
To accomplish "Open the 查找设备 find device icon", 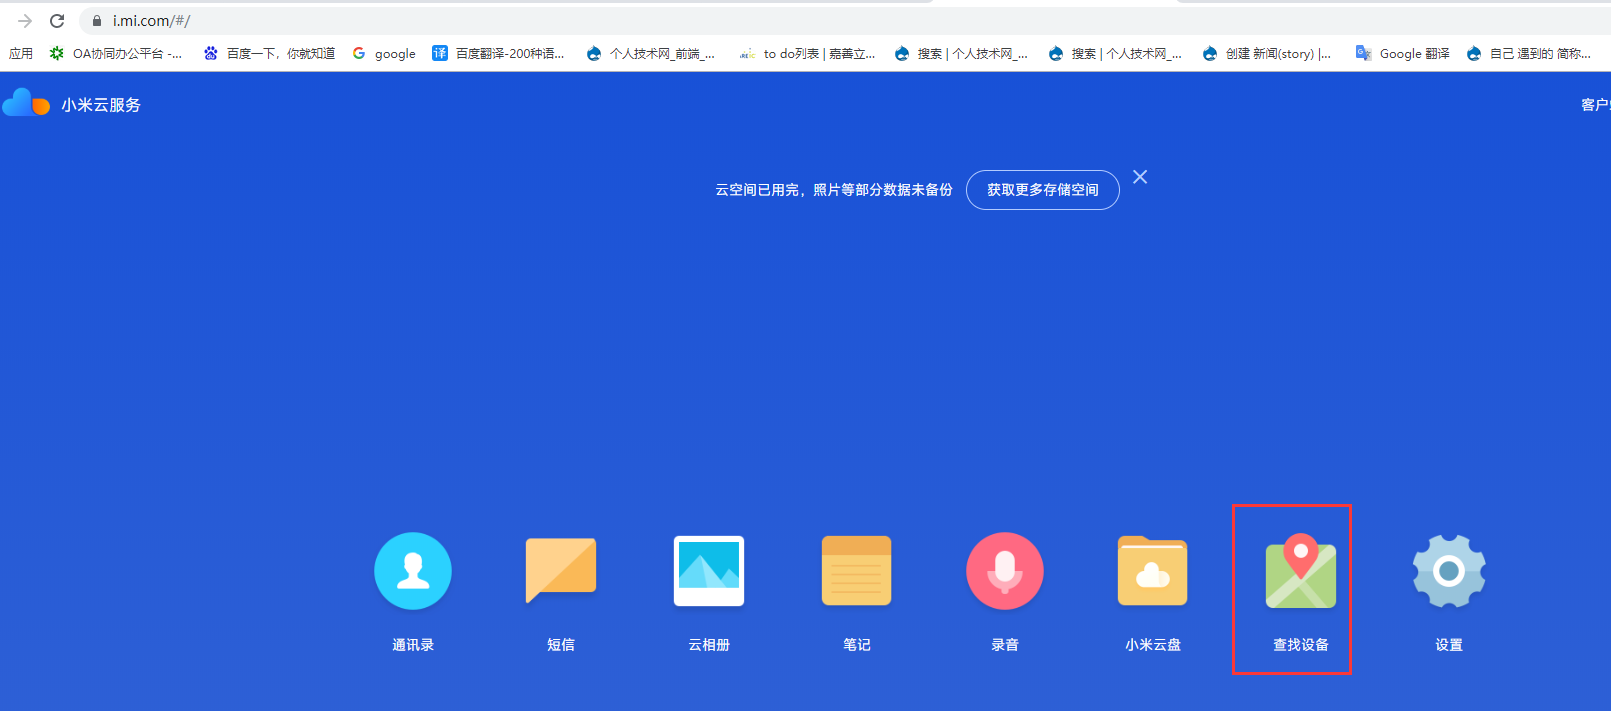I will coord(1301,571).
